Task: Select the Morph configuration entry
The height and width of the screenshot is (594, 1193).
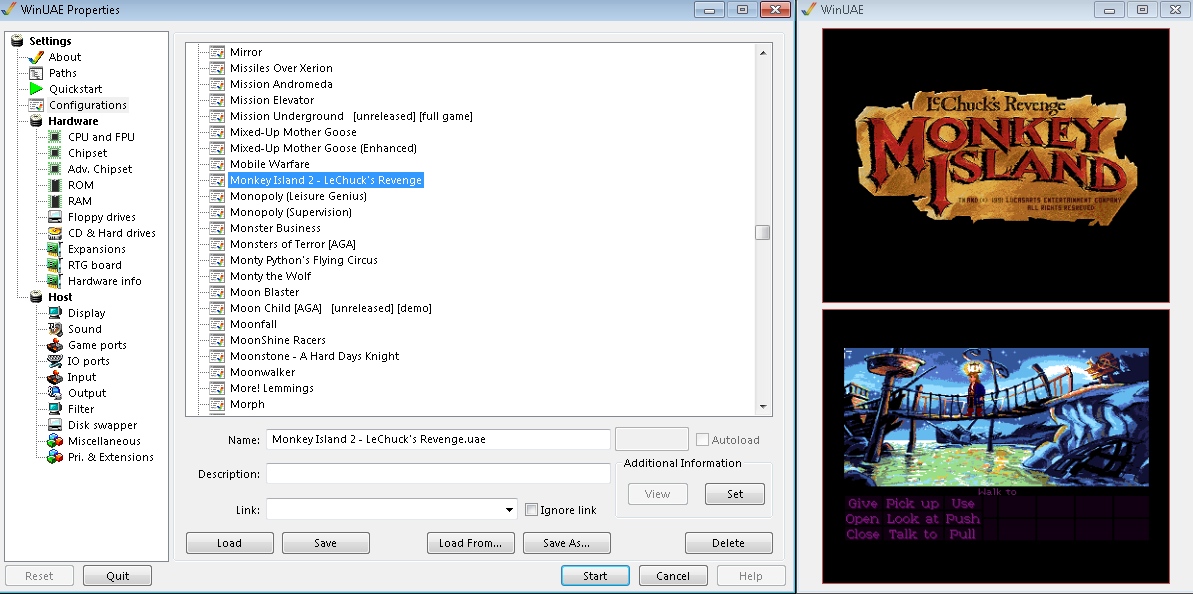Action: (247, 404)
